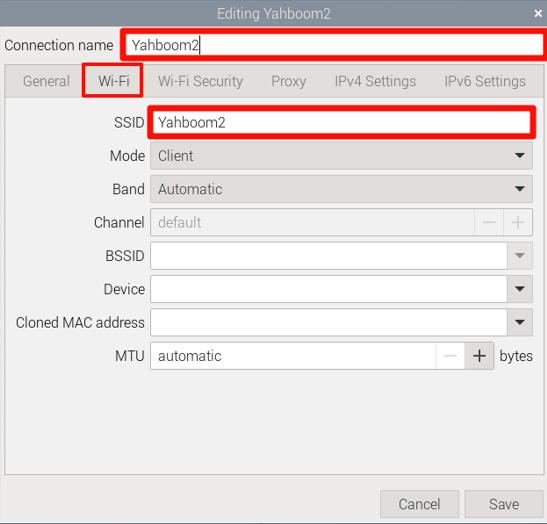Click the MTU automatic value field

293,356
